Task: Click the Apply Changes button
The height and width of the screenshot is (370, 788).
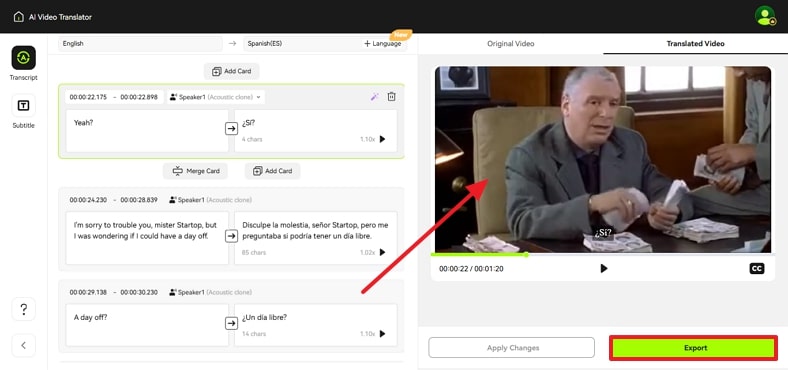Action: tap(512, 348)
